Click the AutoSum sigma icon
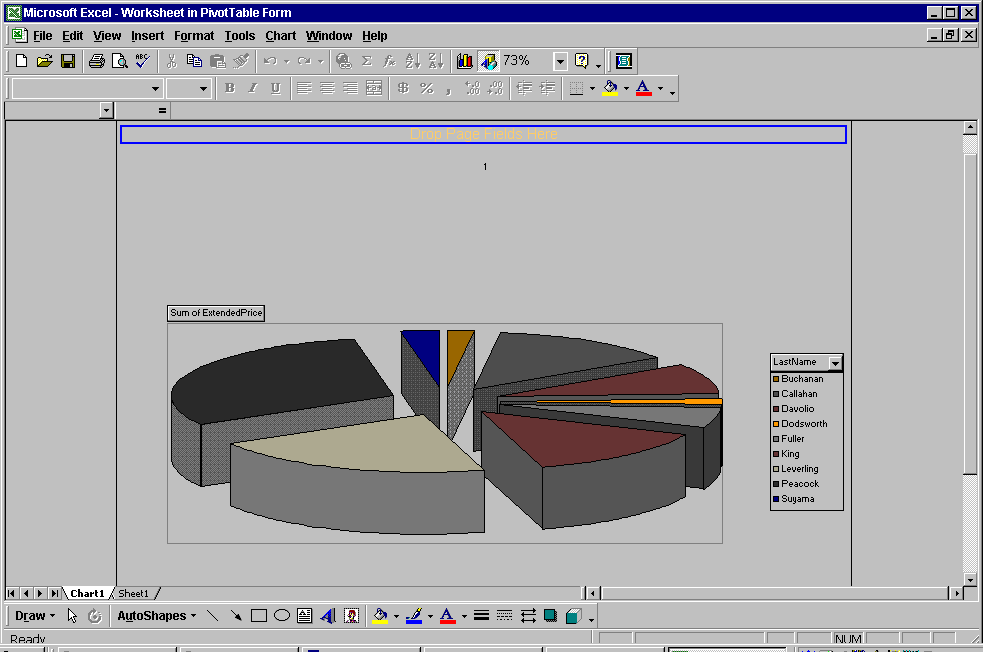Image resolution: width=983 pixels, height=652 pixels. (x=367, y=61)
